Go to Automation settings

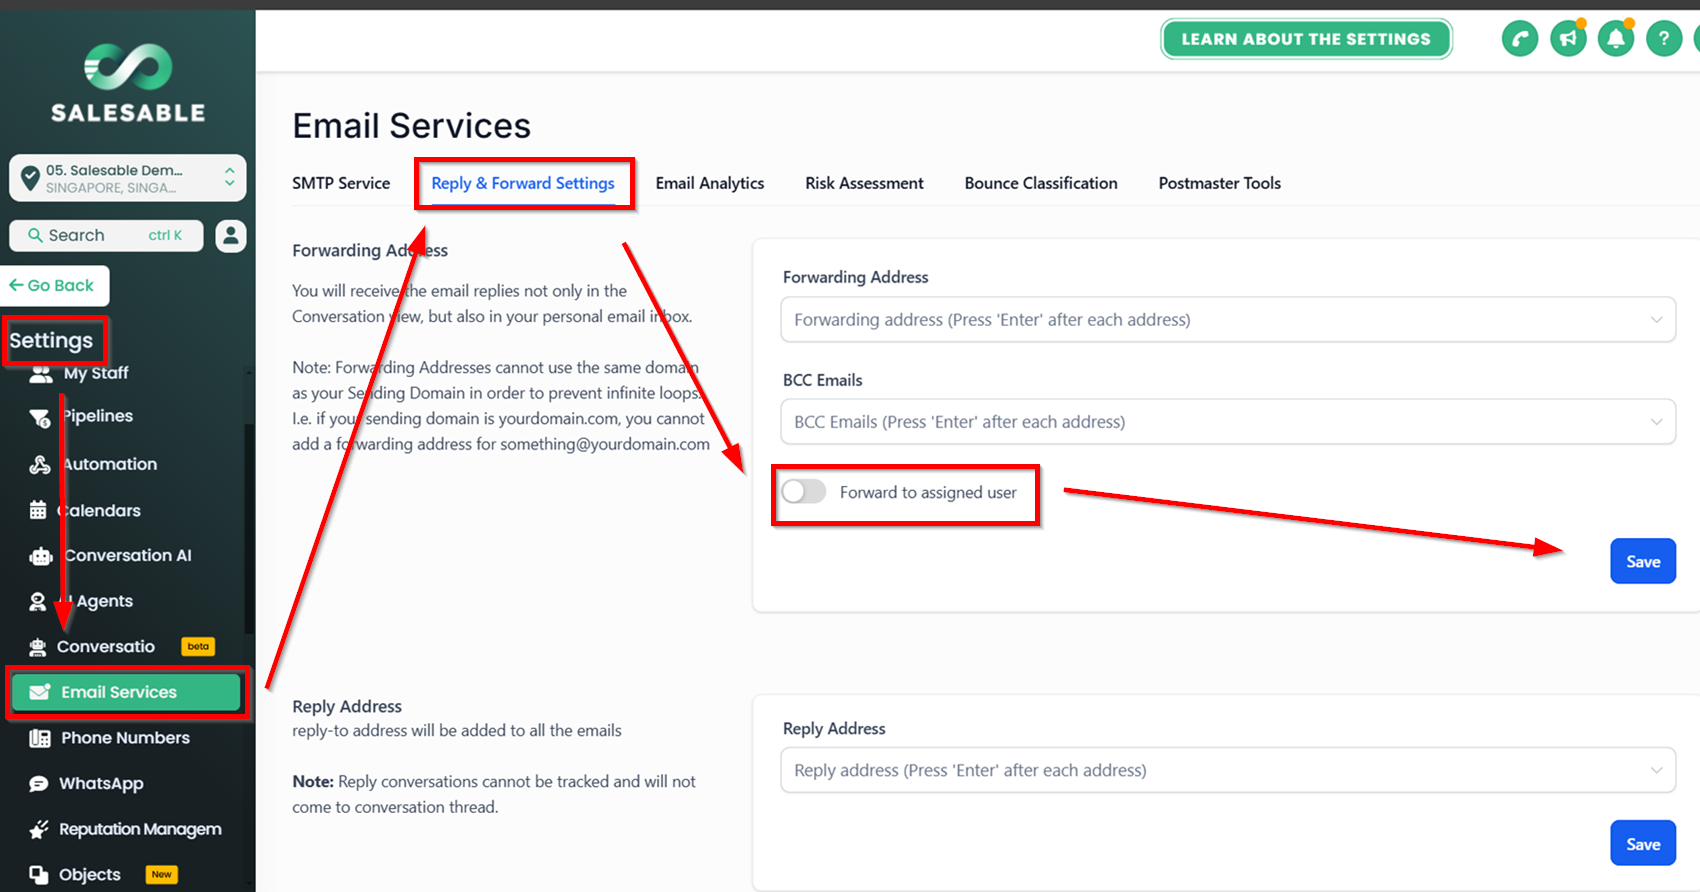110,464
